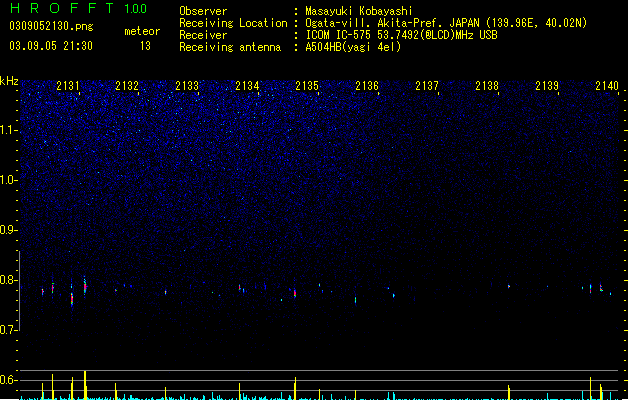The width and height of the screenshot is (629, 400).
Task: Click the 0.8 kHz frequency label
Action: [9, 280]
